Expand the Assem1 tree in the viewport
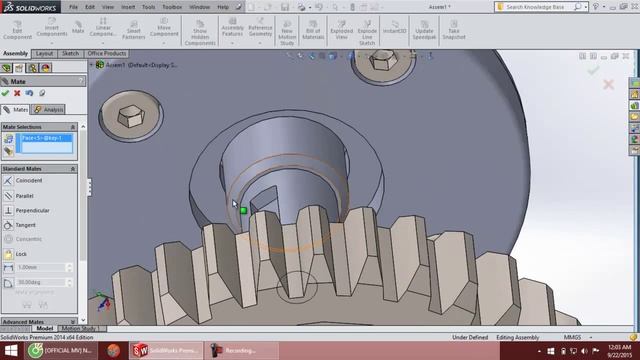The image size is (640, 360). [x=91, y=65]
